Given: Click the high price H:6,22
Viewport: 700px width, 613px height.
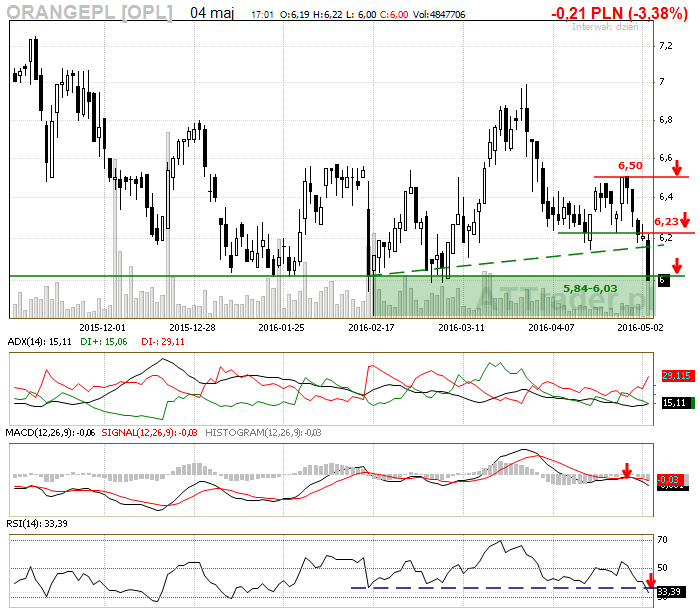Looking at the screenshot, I should (x=327, y=15).
